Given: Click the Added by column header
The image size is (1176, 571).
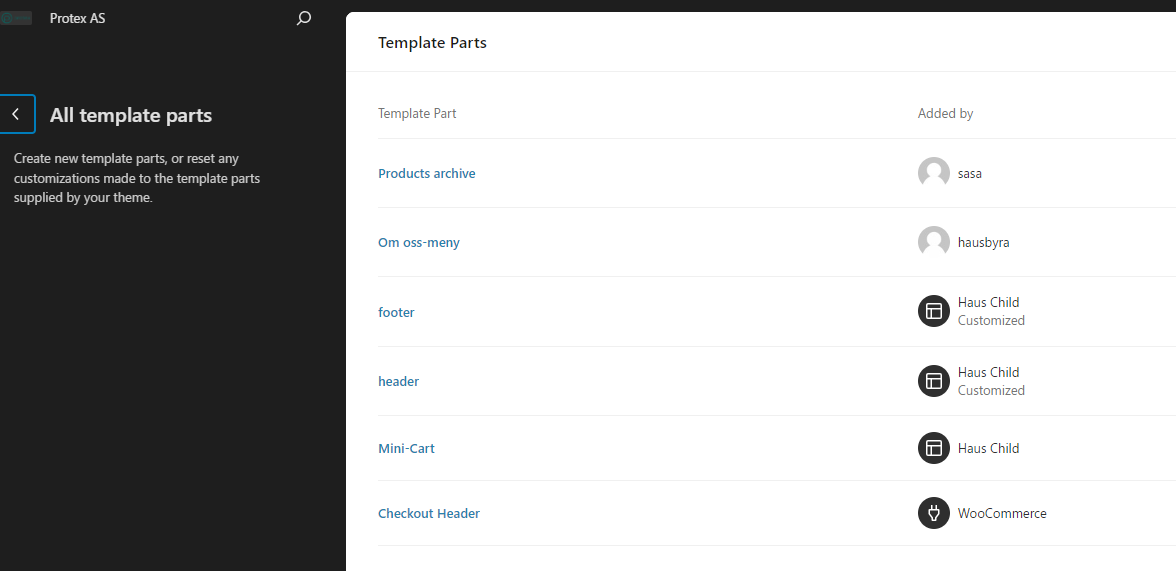Looking at the screenshot, I should pyautogui.click(x=945, y=113).
